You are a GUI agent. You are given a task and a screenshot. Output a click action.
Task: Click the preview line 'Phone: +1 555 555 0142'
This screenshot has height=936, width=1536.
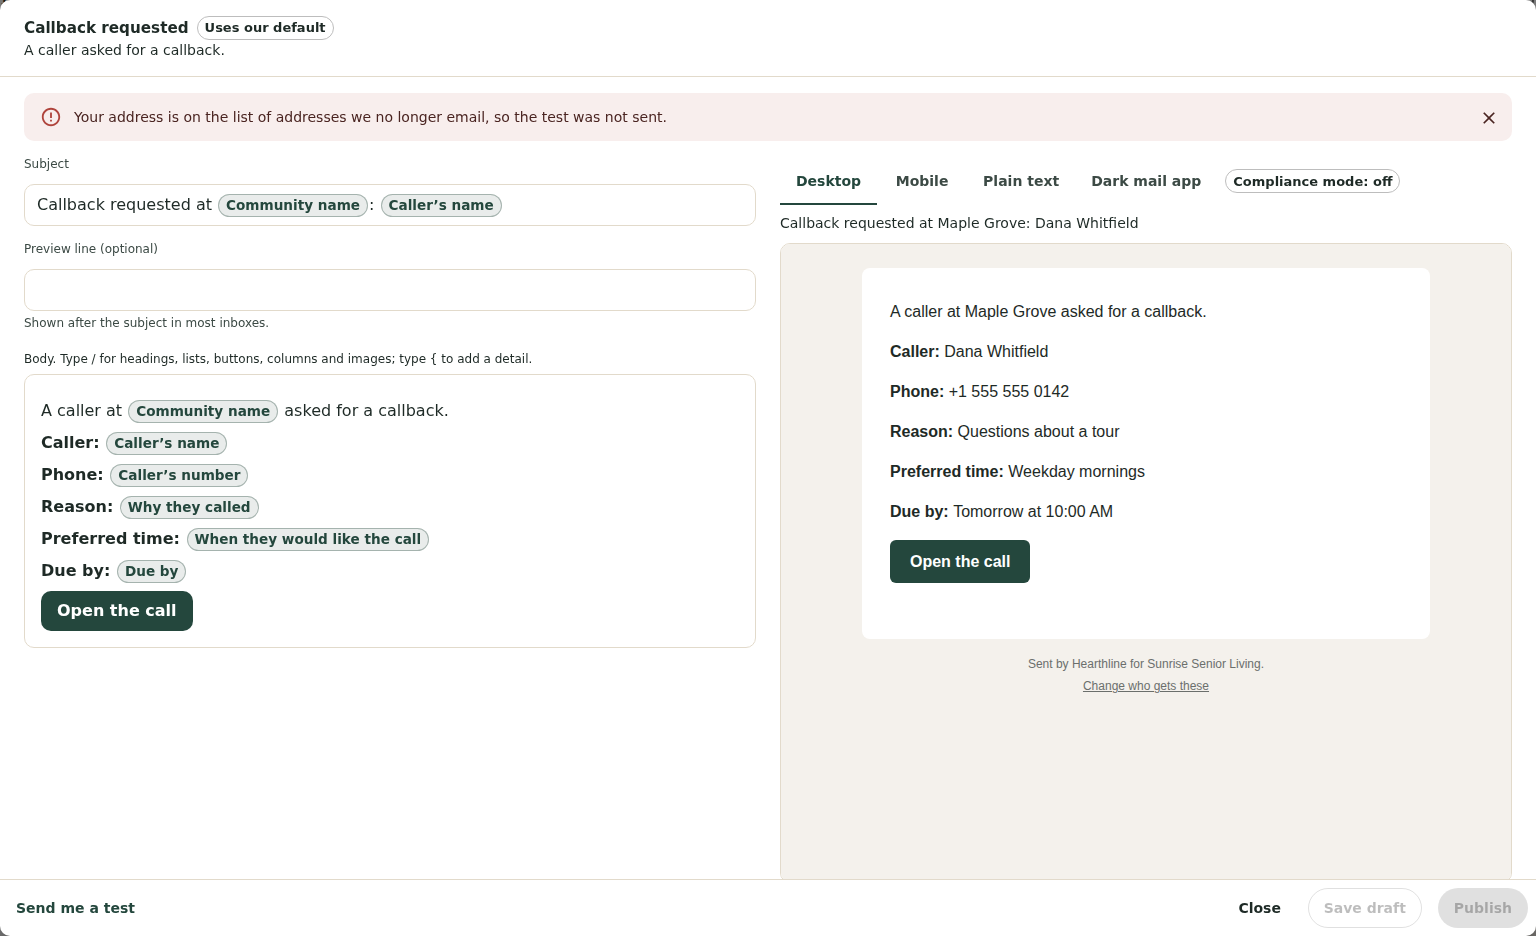coord(980,392)
